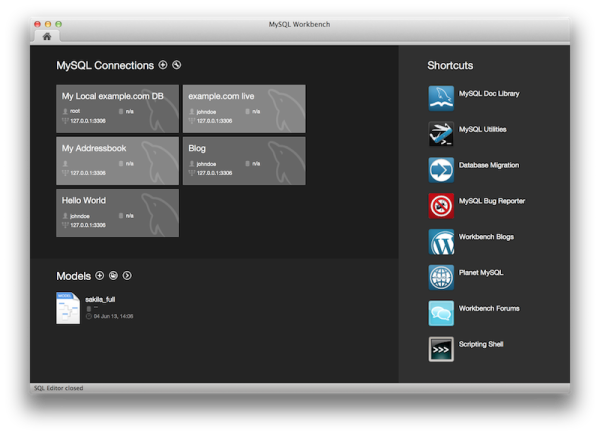Click Scripting Shell label

[481, 344]
